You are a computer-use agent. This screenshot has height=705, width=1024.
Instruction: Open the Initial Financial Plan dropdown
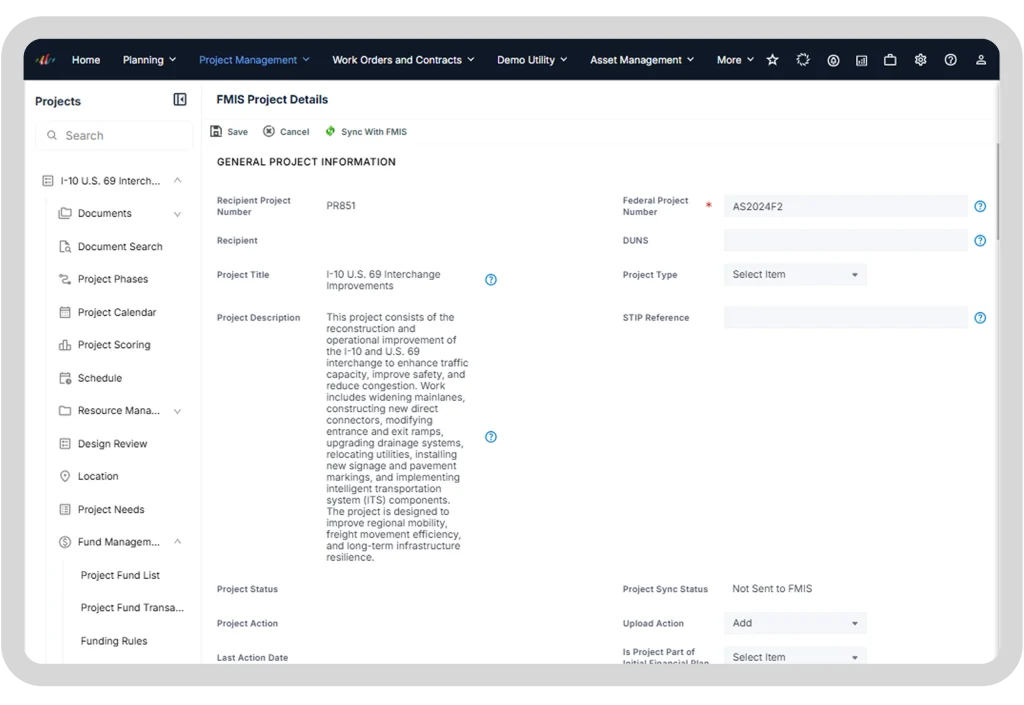pos(795,656)
